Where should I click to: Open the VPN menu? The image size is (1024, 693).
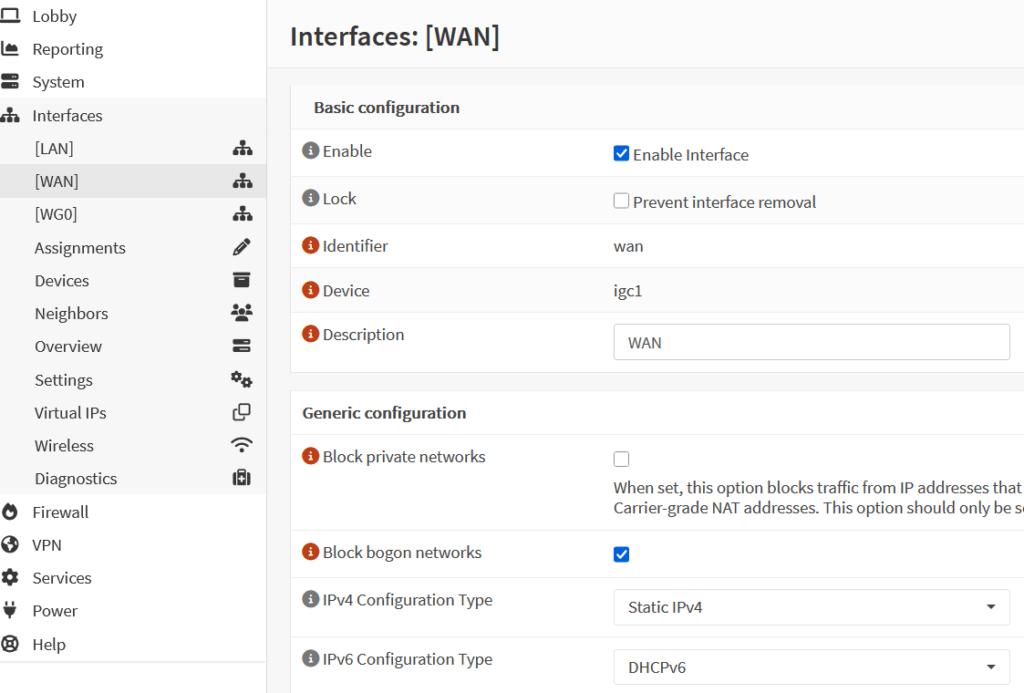click(x=47, y=545)
